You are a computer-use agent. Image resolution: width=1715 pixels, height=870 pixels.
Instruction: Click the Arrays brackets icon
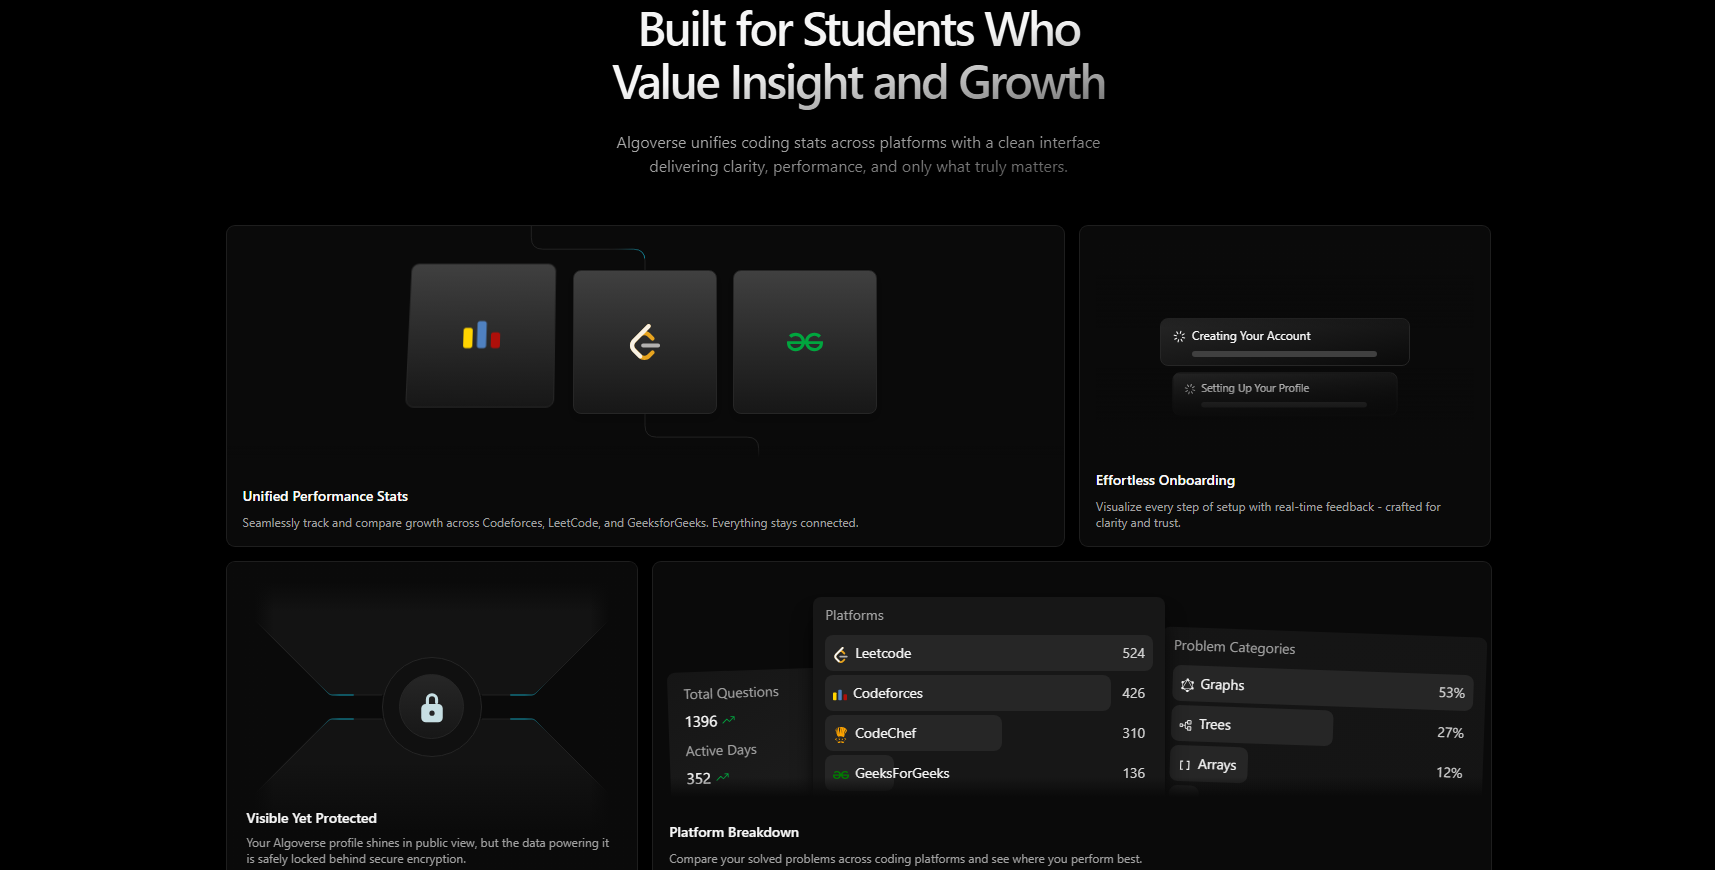pyautogui.click(x=1185, y=765)
